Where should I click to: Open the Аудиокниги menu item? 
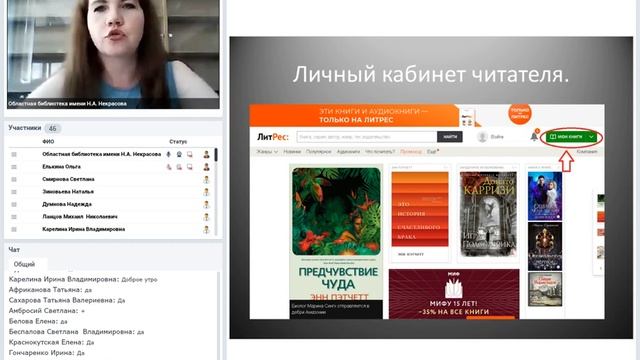(348, 151)
